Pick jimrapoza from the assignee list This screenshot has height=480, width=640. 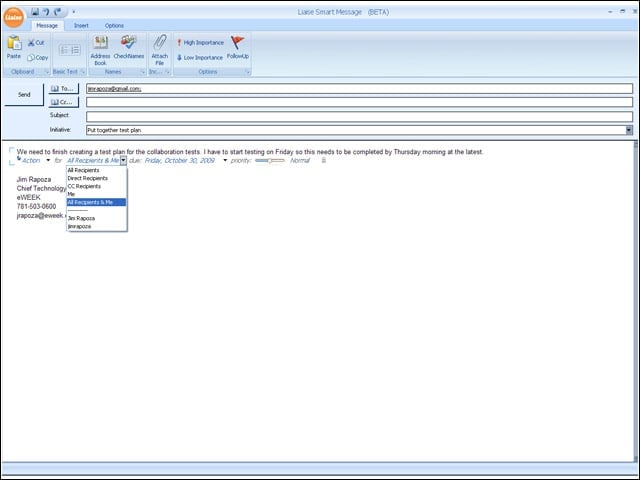(x=96, y=226)
